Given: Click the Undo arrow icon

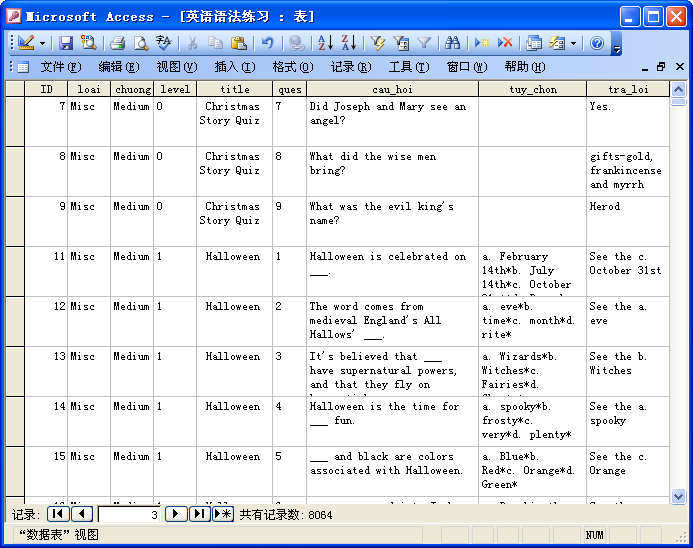Looking at the screenshot, I should pos(267,43).
